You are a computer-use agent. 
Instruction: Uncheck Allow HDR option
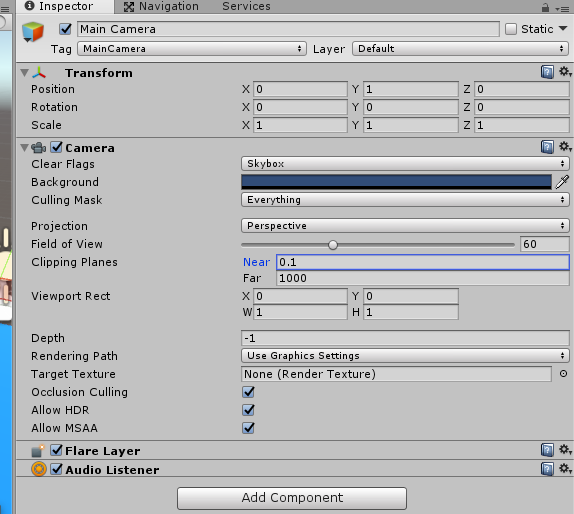point(248,410)
